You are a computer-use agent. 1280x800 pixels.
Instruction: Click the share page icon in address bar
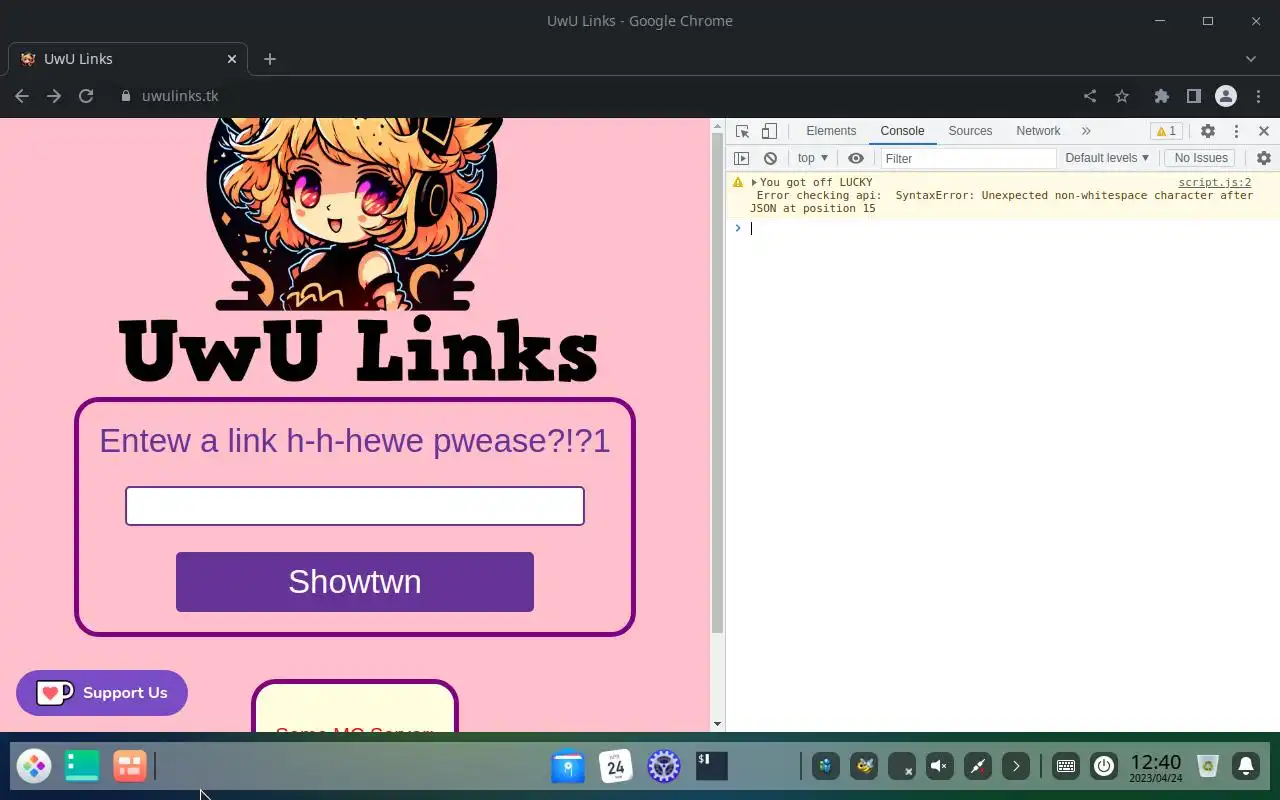[1090, 96]
